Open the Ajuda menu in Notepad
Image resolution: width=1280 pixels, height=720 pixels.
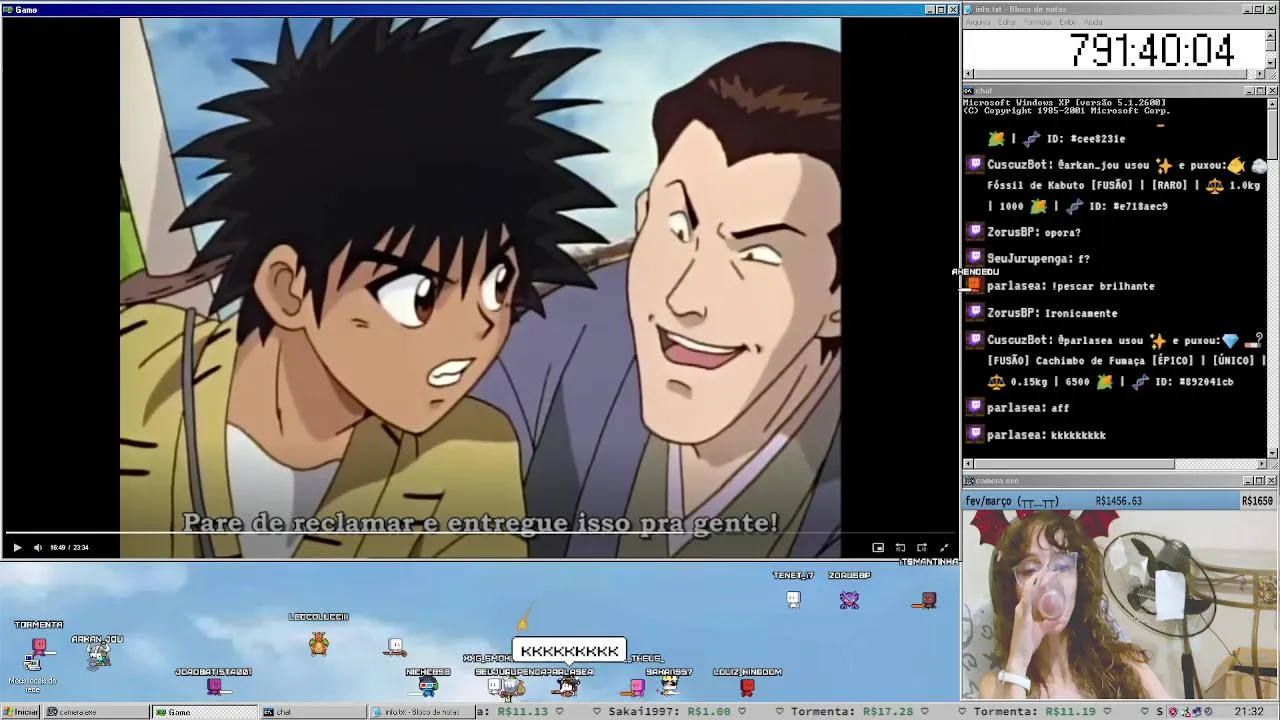tap(1094, 22)
